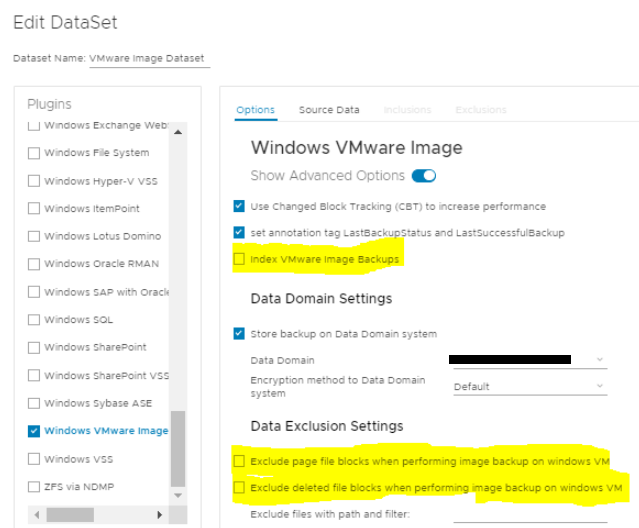This screenshot has height=528, width=639.
Task: Click horizontal scrollbar right arrow
Action: [x=158, y=514]
